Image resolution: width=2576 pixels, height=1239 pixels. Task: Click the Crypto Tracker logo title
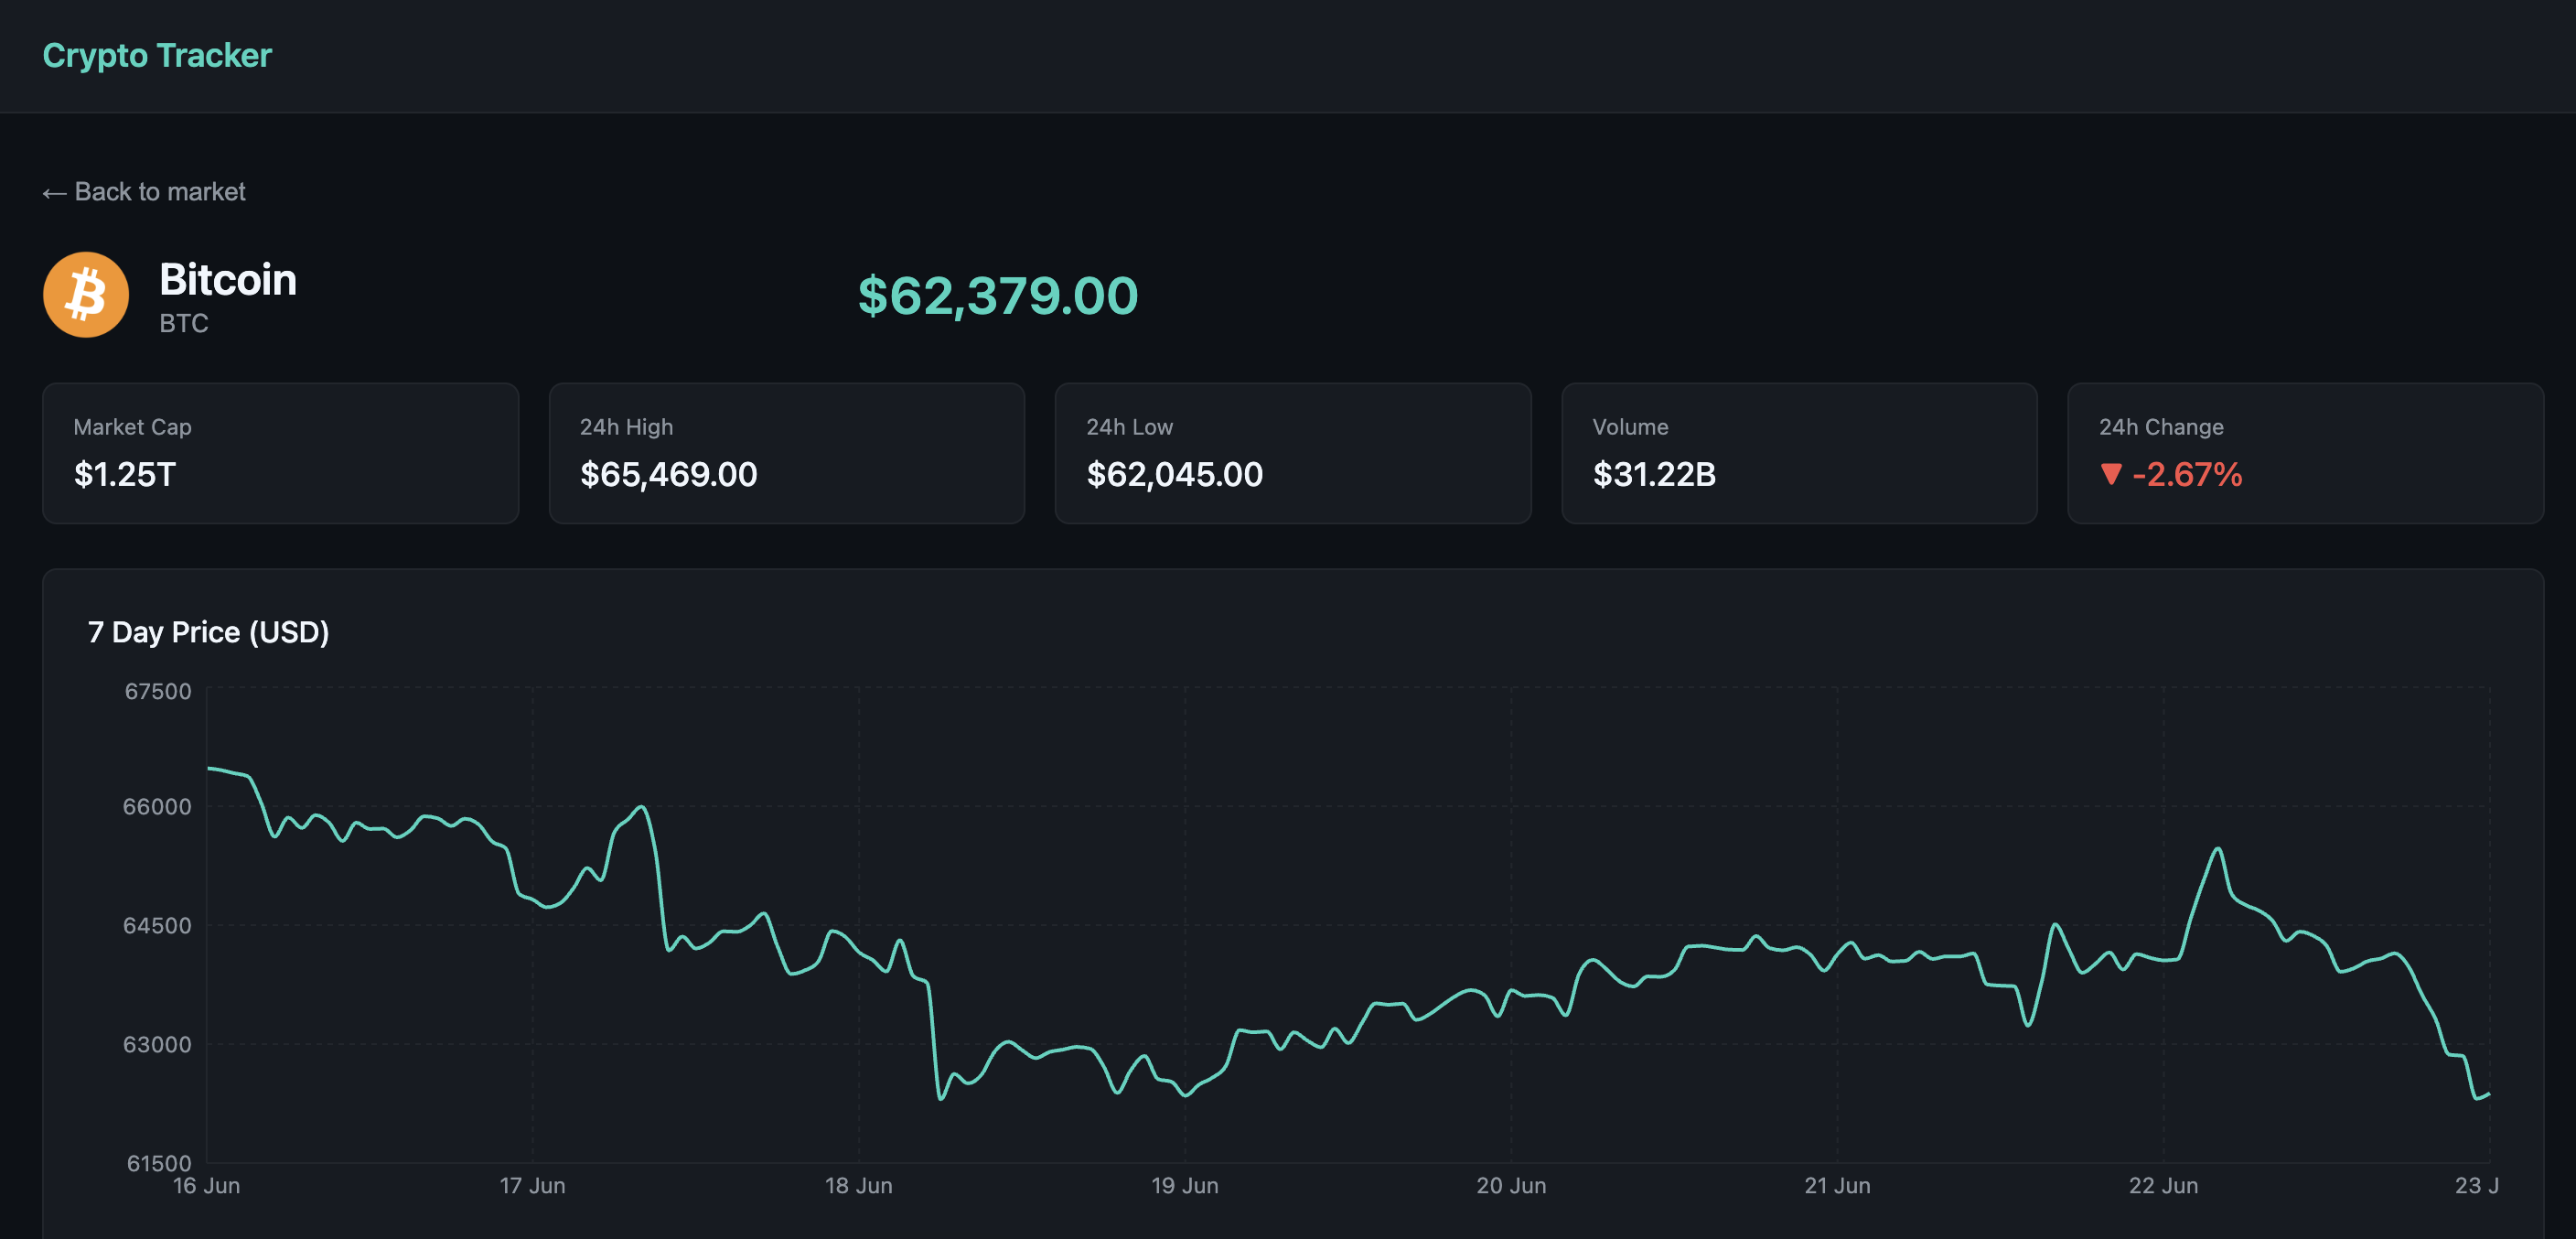point(157,56)
